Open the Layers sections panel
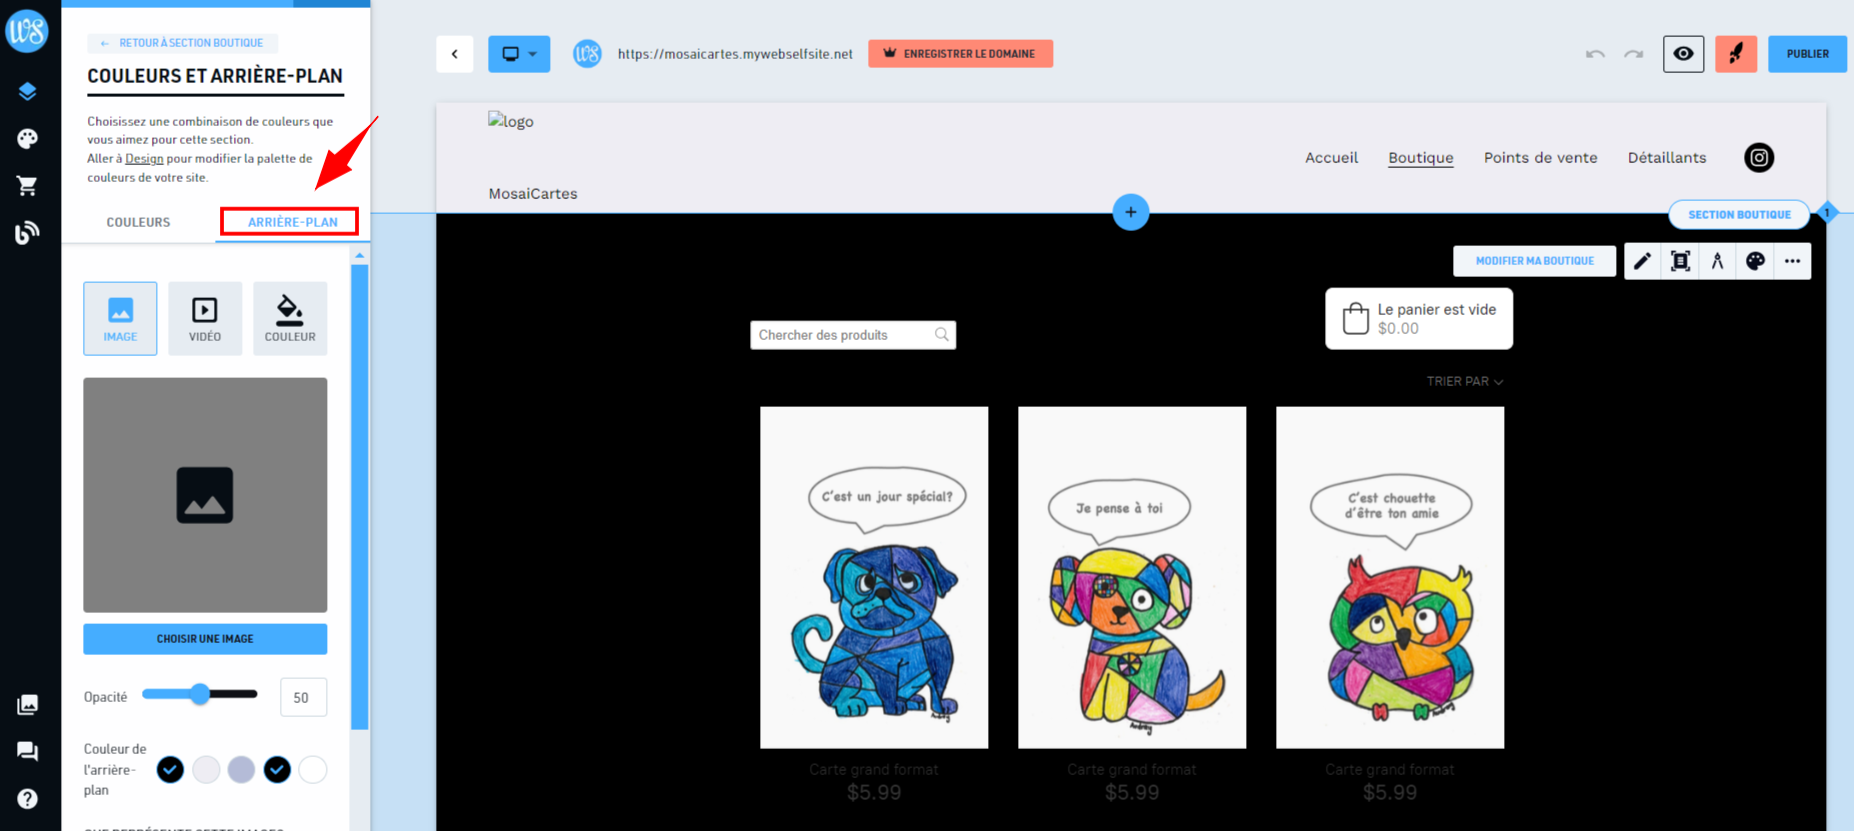This screenshot has height=831, width=1854. (27, 92)
